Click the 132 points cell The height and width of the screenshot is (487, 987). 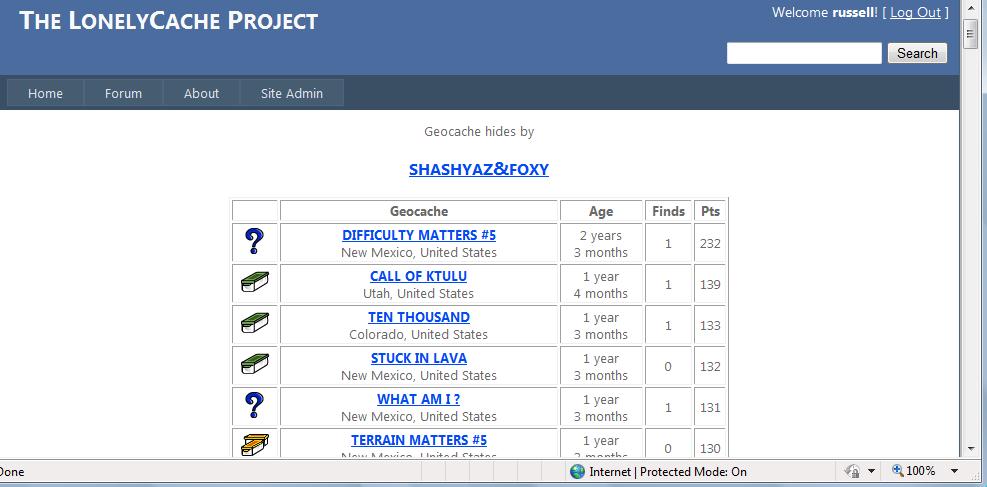pos(710,366)
